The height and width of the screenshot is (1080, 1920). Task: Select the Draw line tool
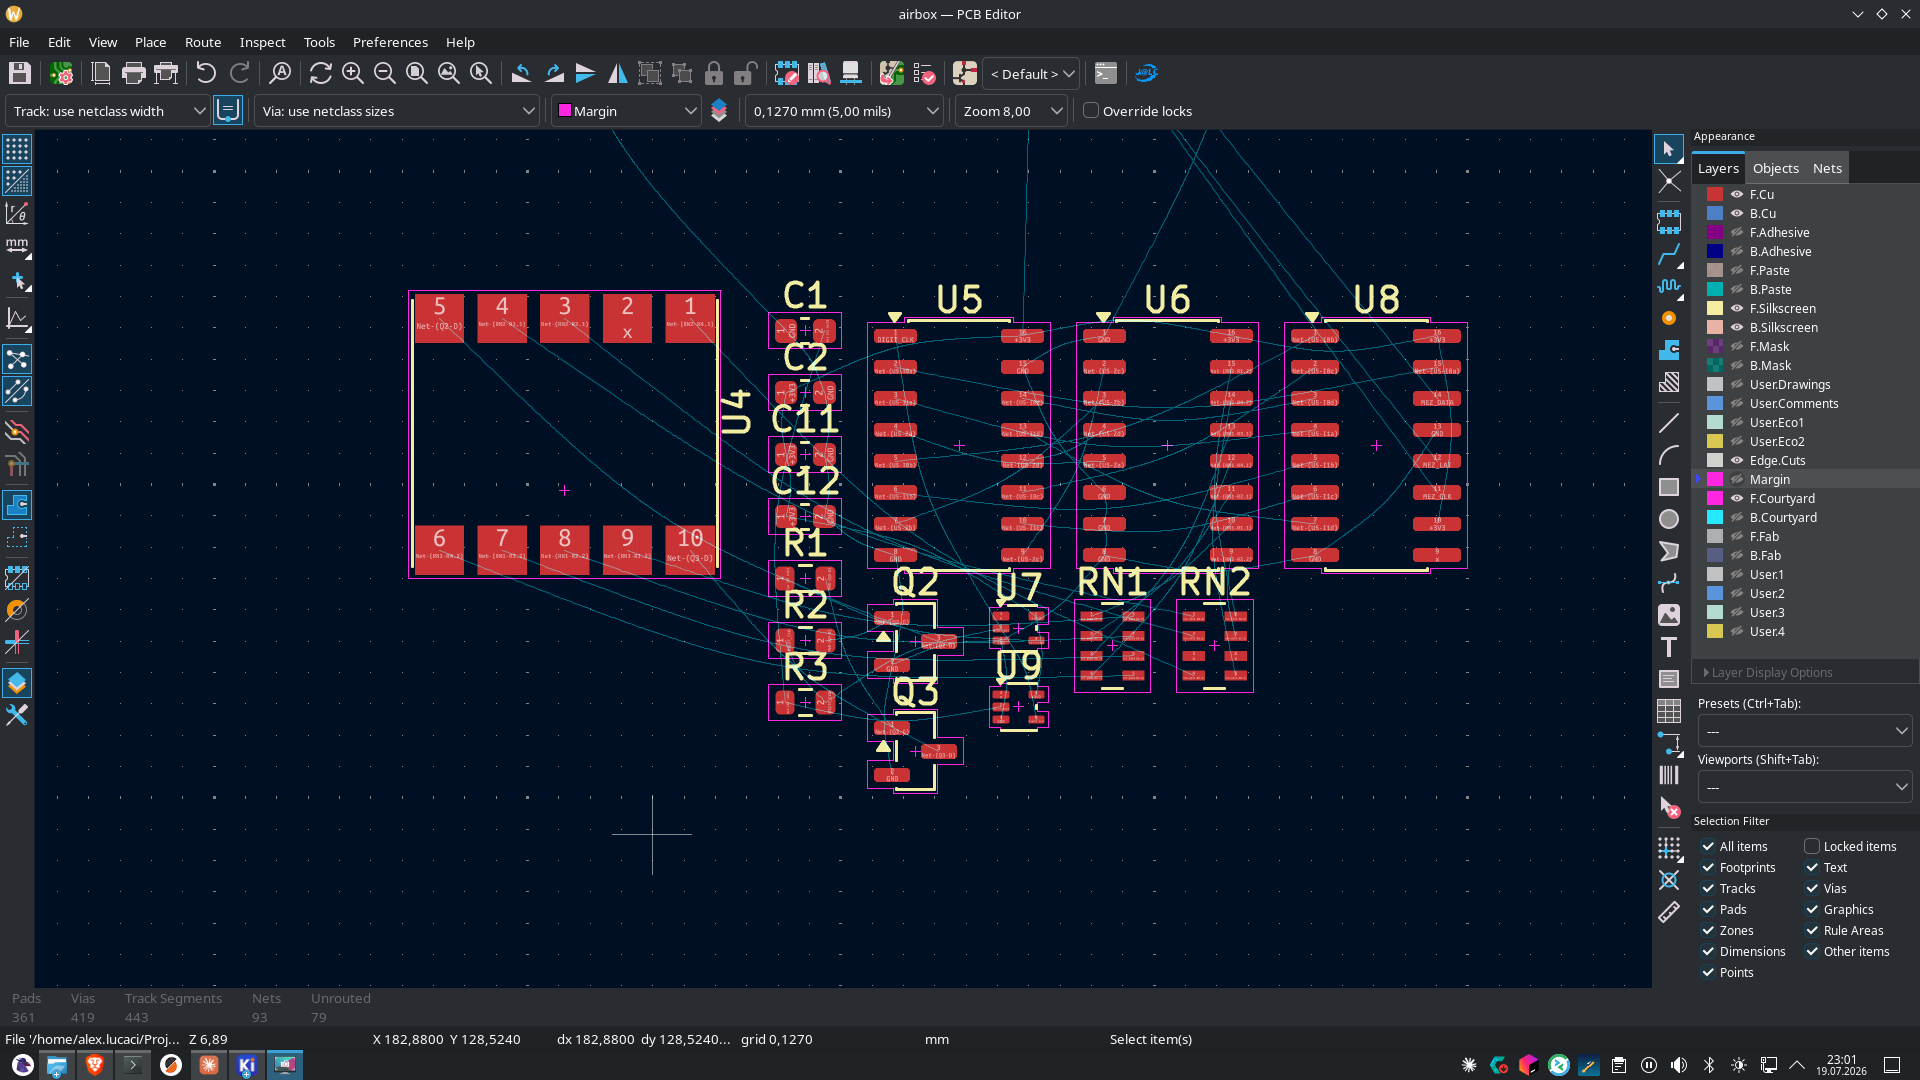[1669, 424]
